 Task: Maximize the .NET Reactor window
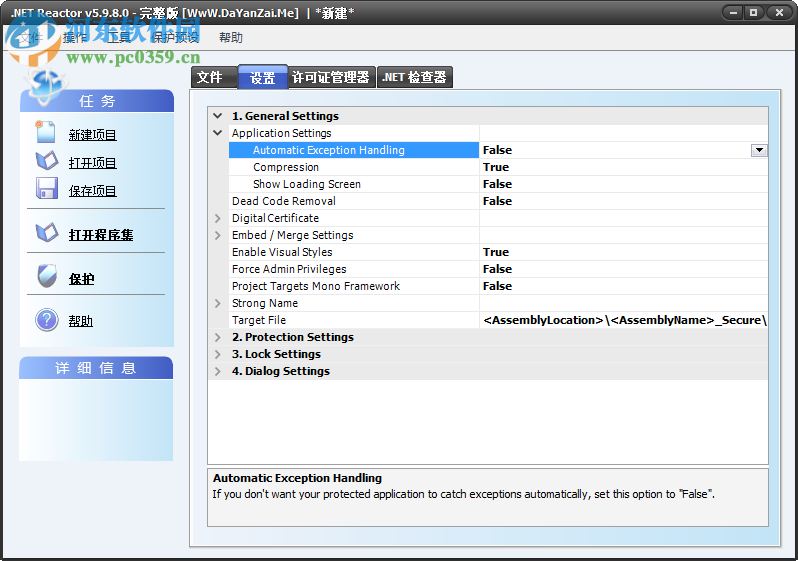coord(754,13)
